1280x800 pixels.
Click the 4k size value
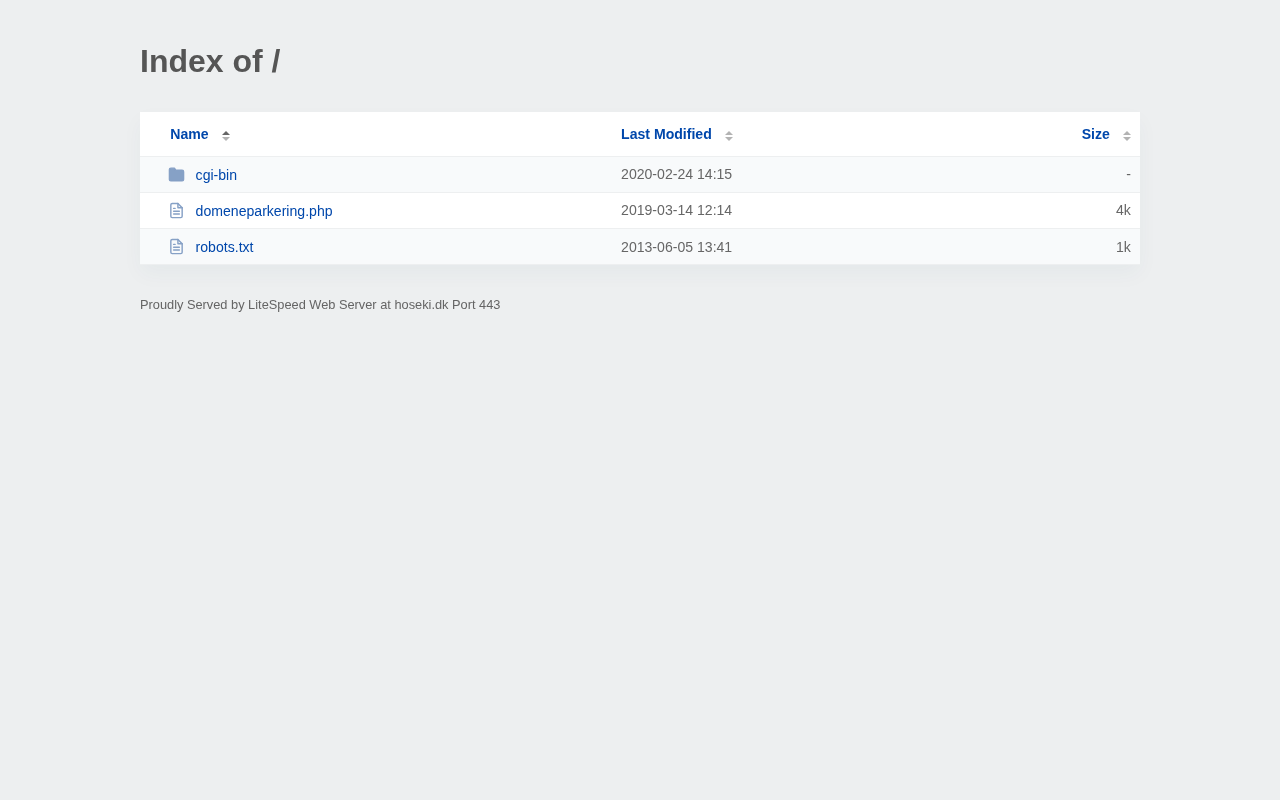tap(1123, 210)
